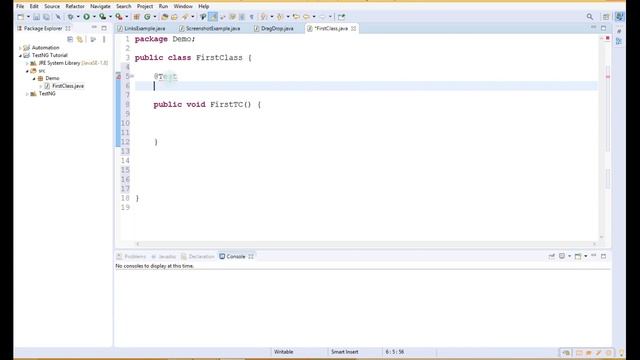Click the Open Task folder icon
Image resolution: width=640 pixels, height=360 pixels.
174,17
